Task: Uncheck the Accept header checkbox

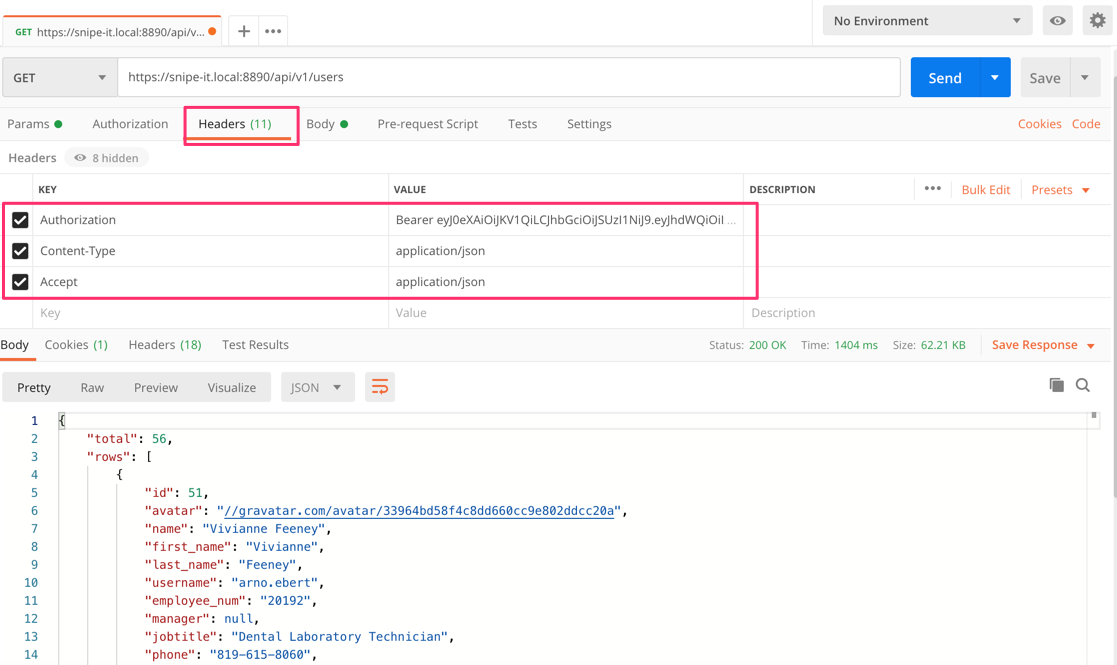Action: [20, 282]
